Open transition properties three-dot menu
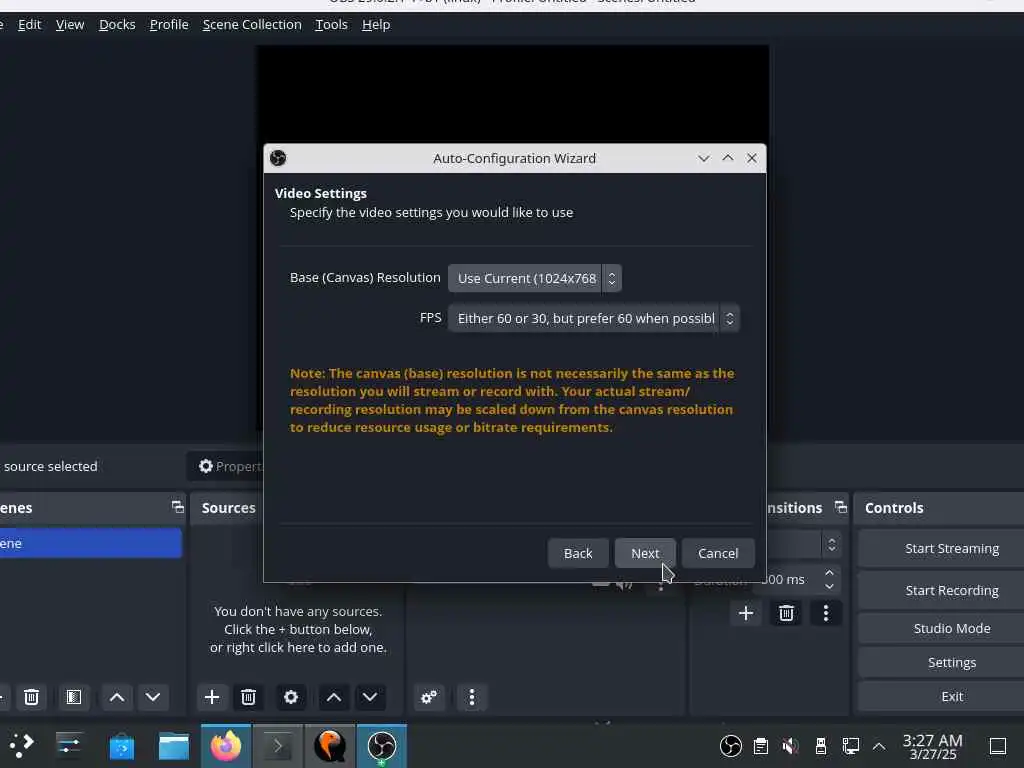Viewport: 1024px width, 768px height. tap(826, 613)
